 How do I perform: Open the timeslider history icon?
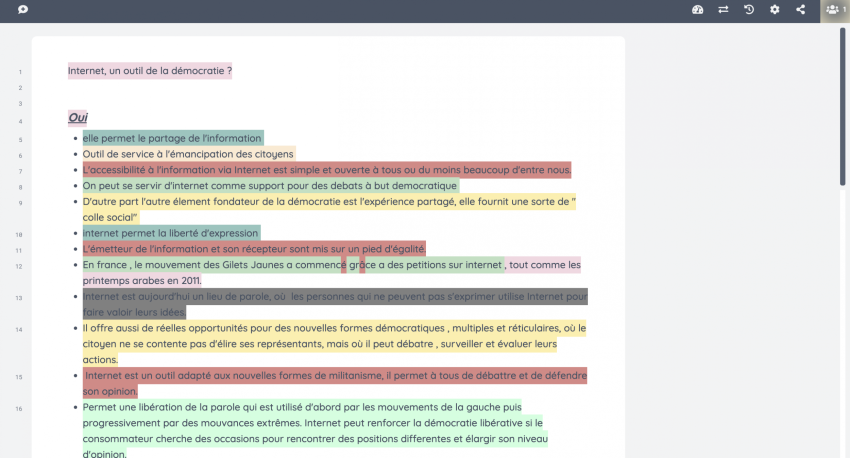click(x=749, y=10)
